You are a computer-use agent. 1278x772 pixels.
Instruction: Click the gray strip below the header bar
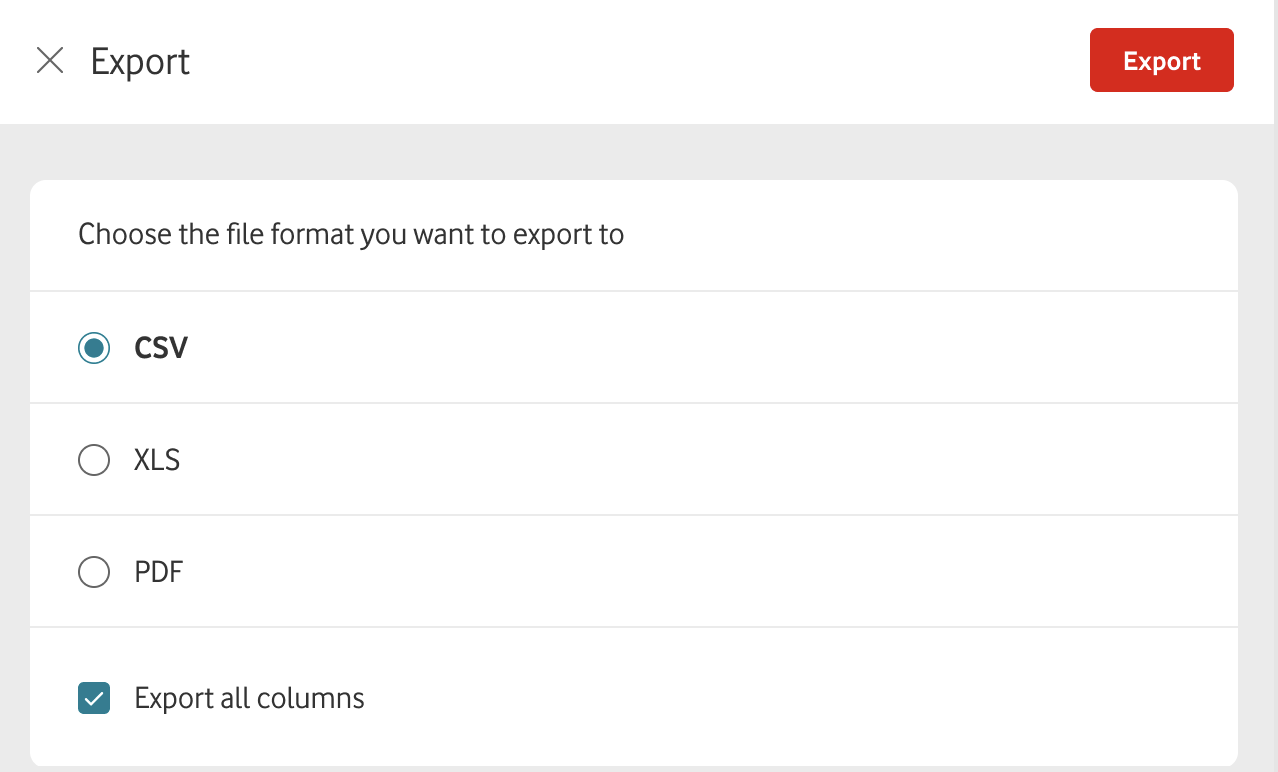coord(640,152)
